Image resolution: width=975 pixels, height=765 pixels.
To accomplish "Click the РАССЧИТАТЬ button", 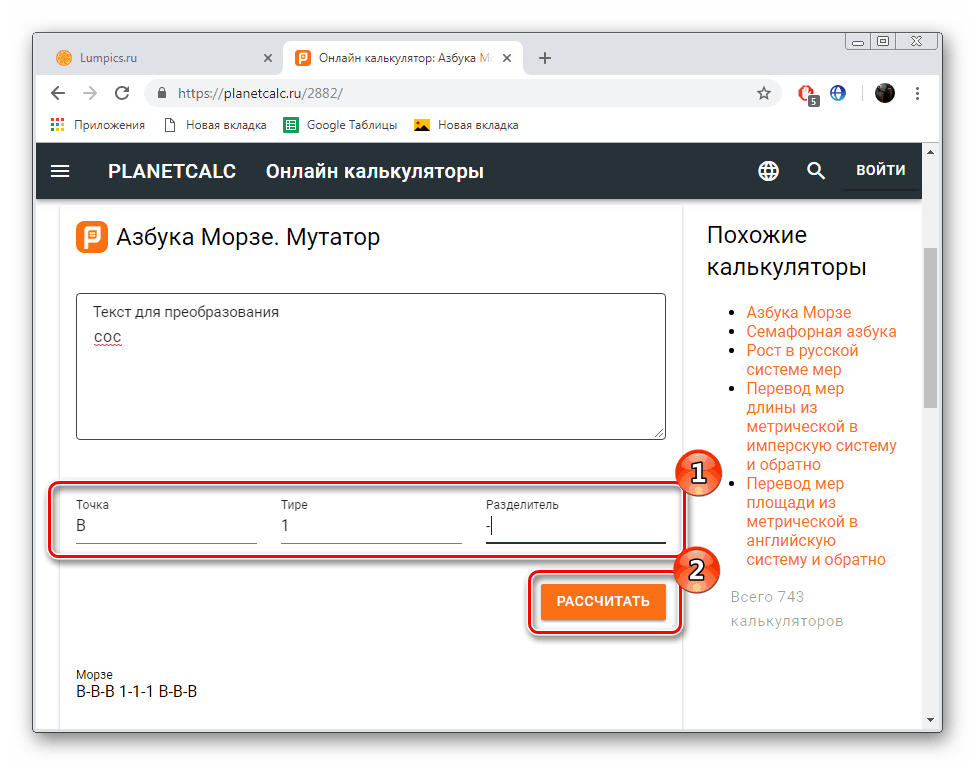I will click(603, 601).
